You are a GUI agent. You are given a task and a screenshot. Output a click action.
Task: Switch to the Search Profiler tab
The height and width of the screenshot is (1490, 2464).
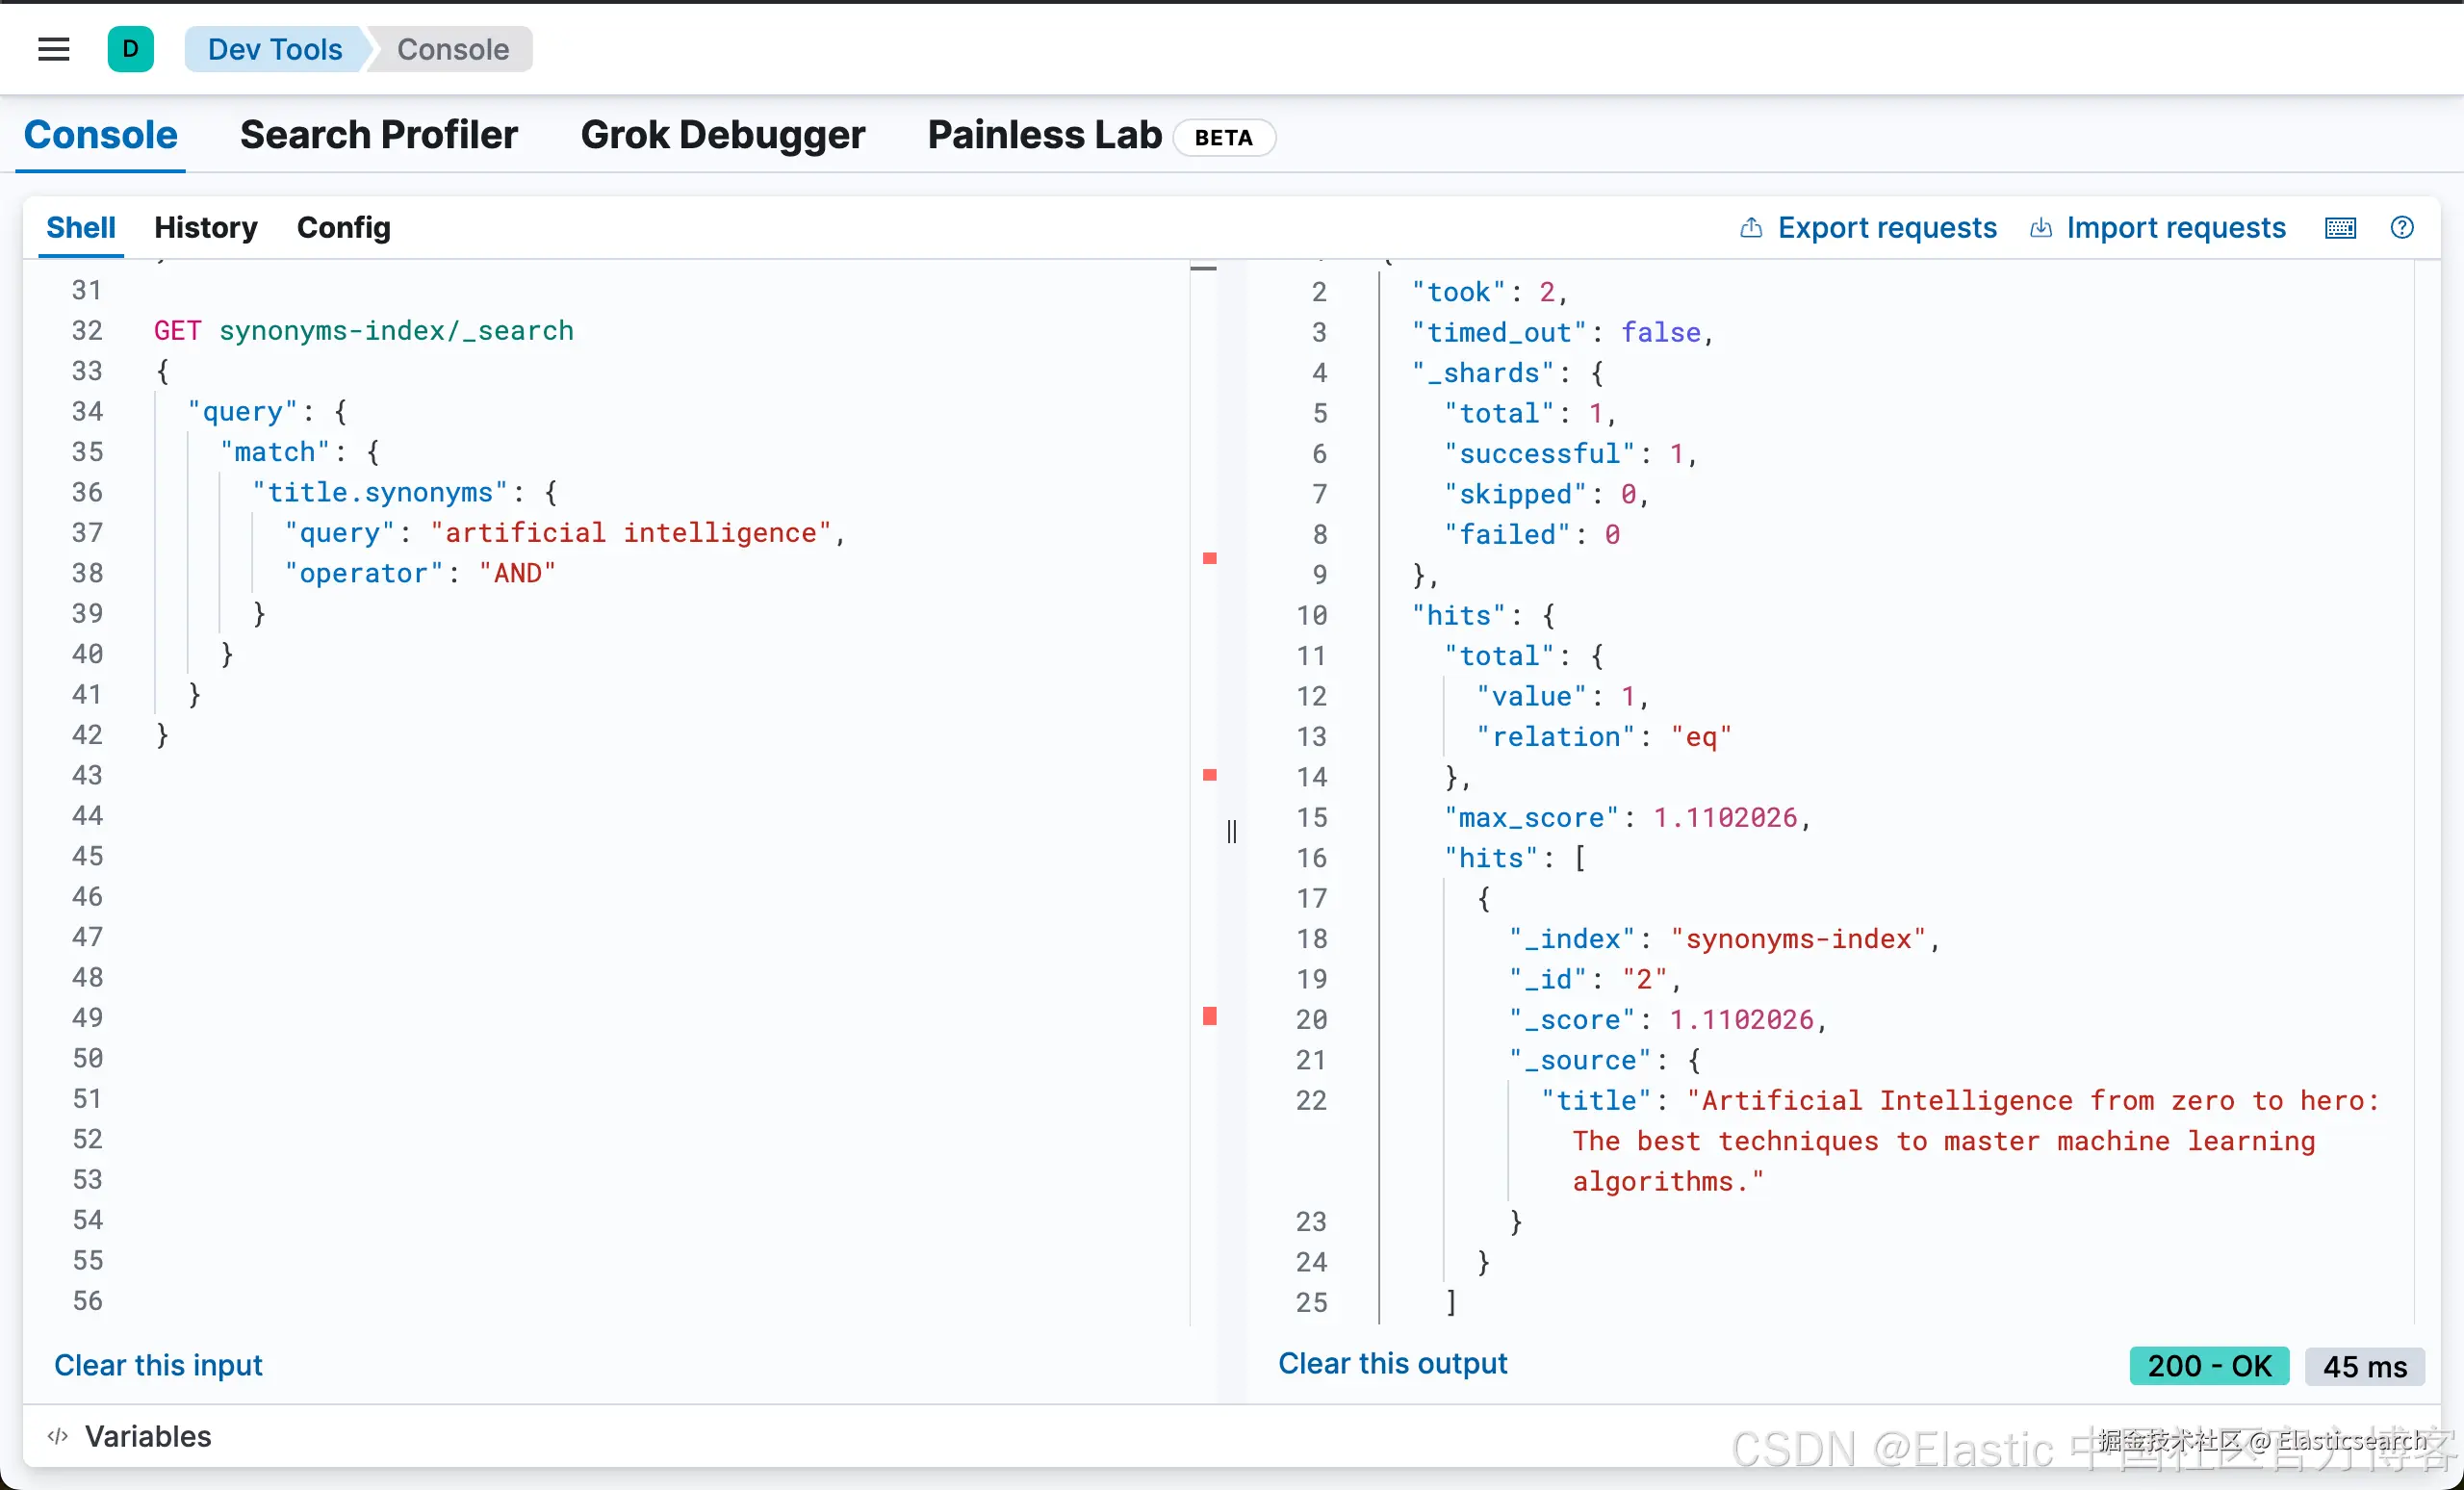coord(379,135)
